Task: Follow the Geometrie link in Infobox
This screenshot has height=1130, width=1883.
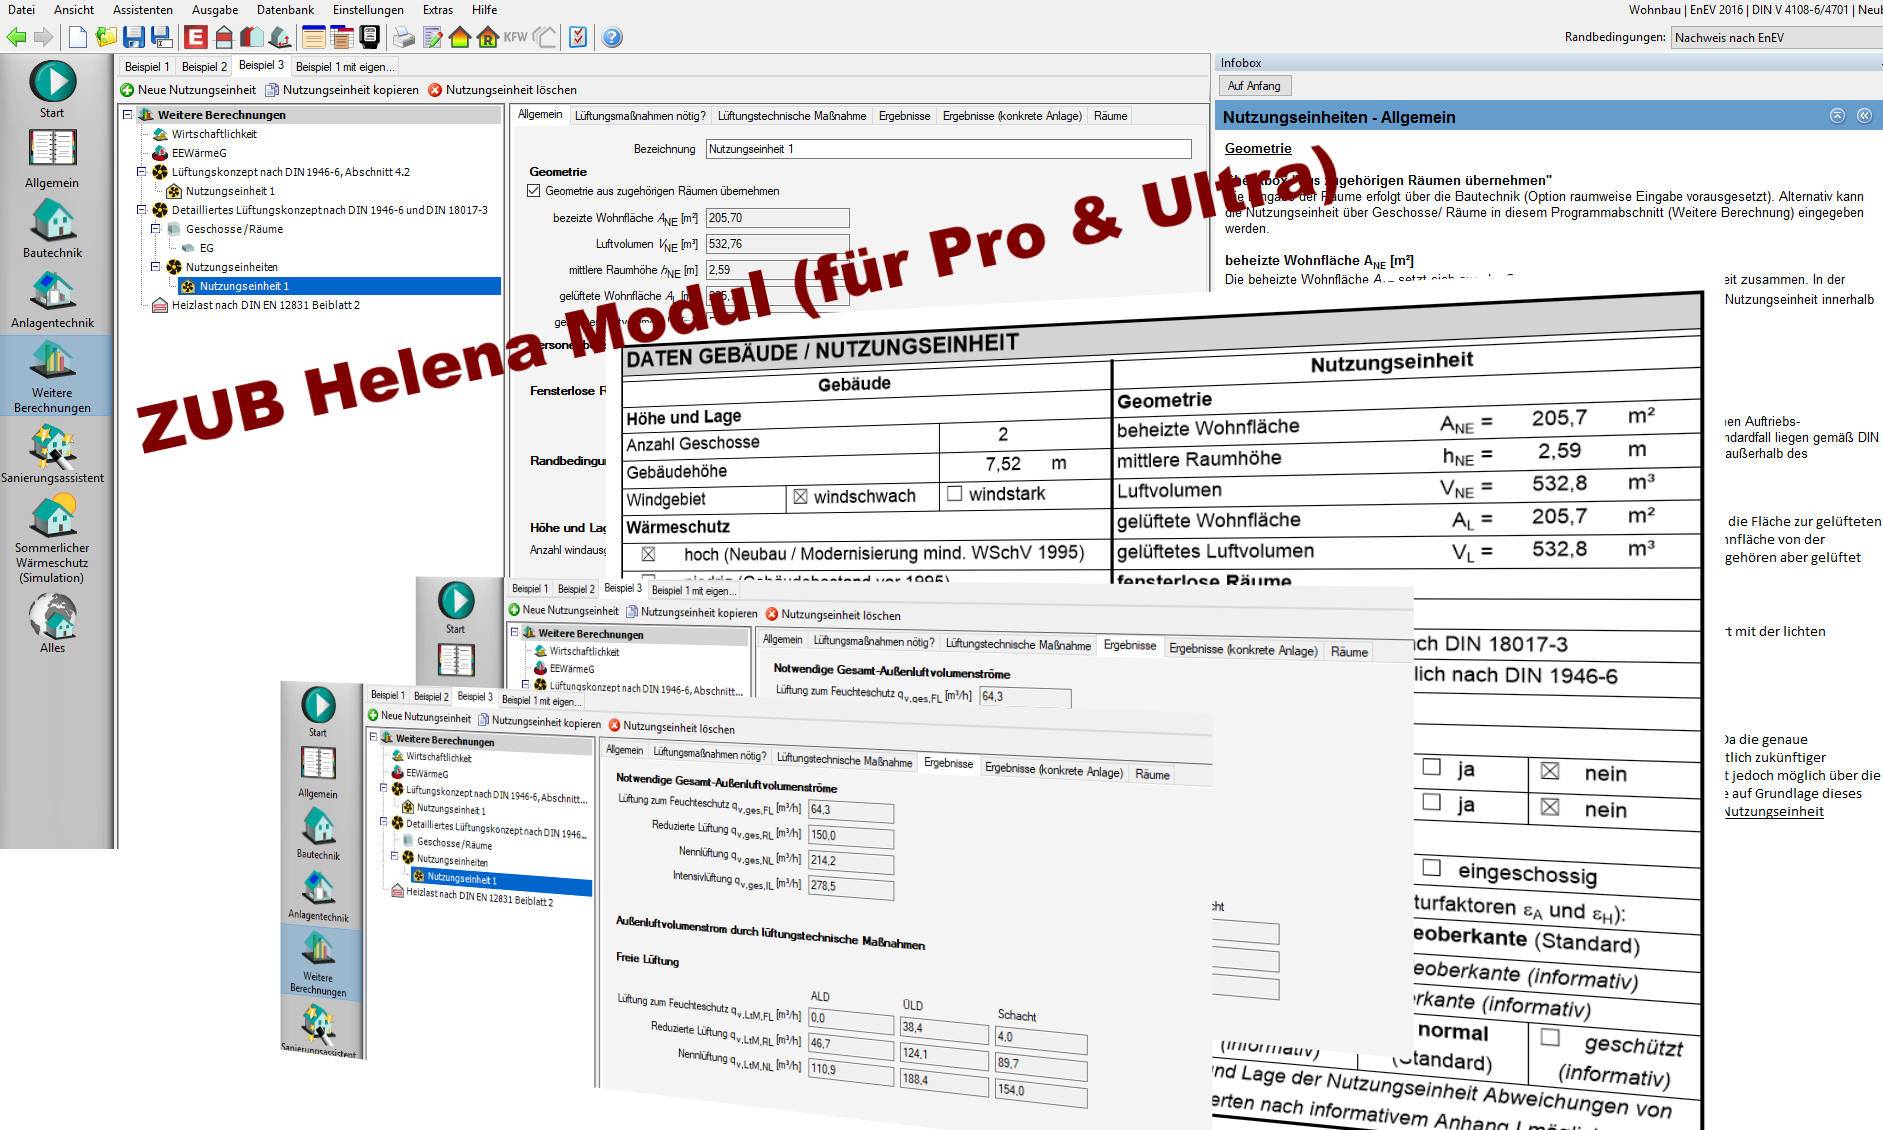Action: [x=1257, y=149]
